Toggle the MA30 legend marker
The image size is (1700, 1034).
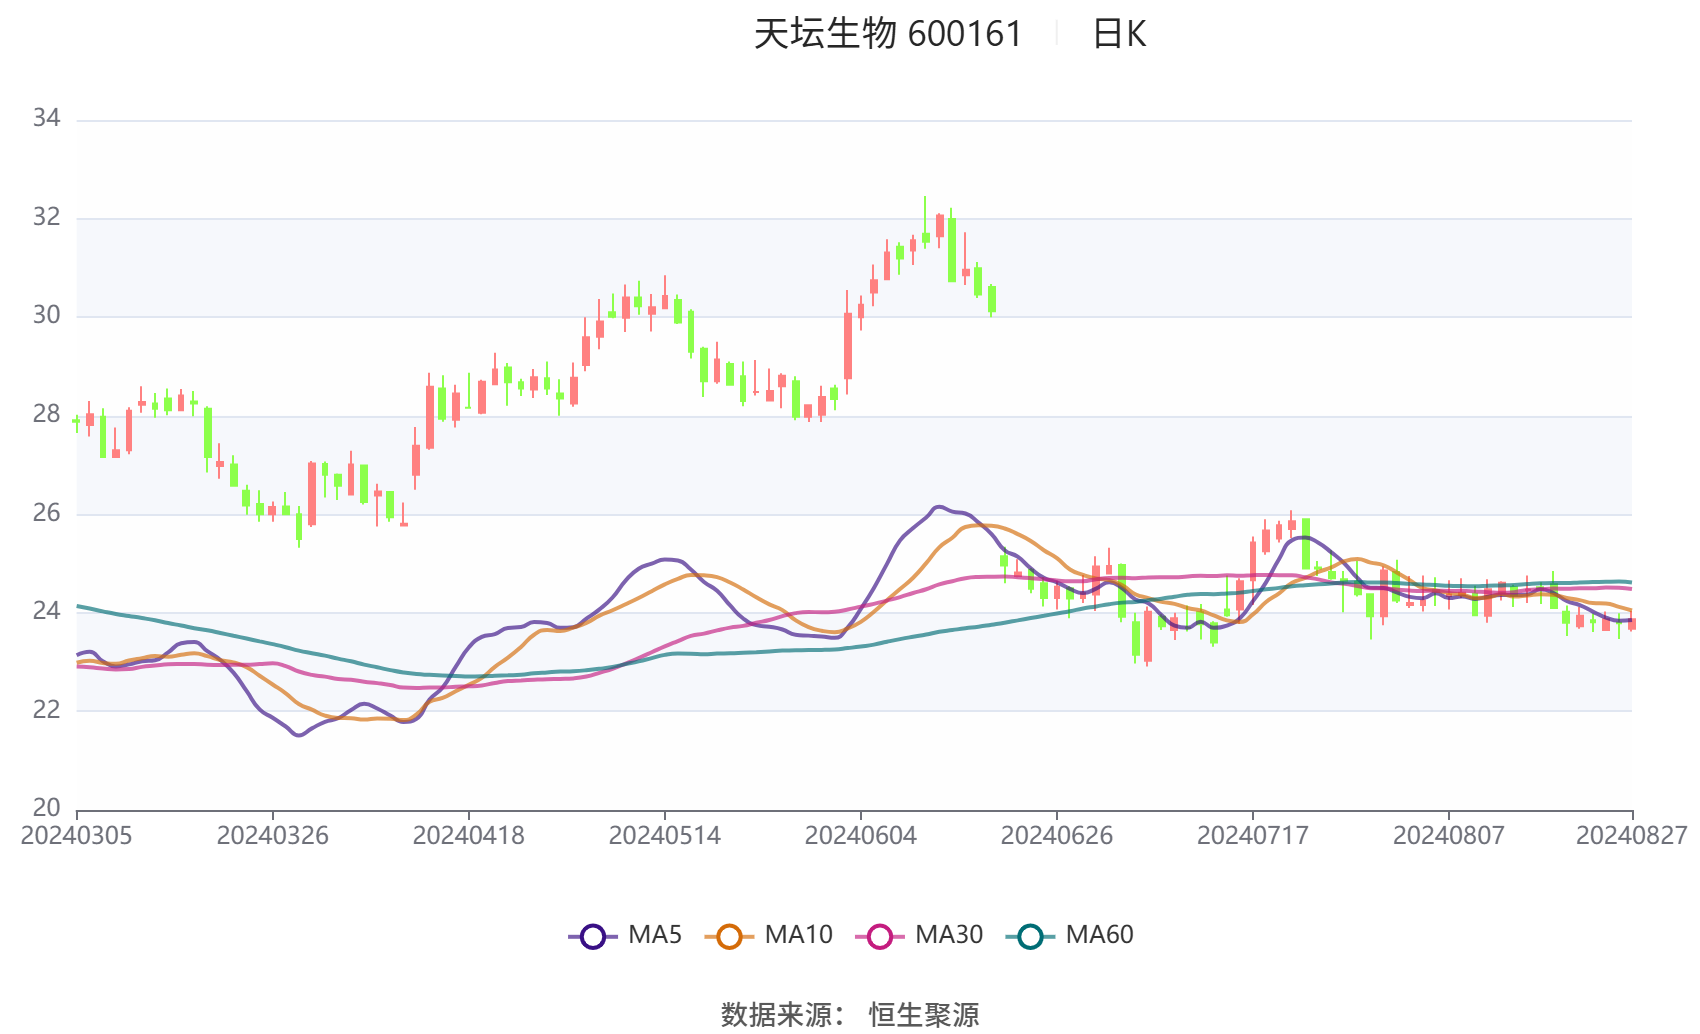pyautogui.click(x=880, y=936)
